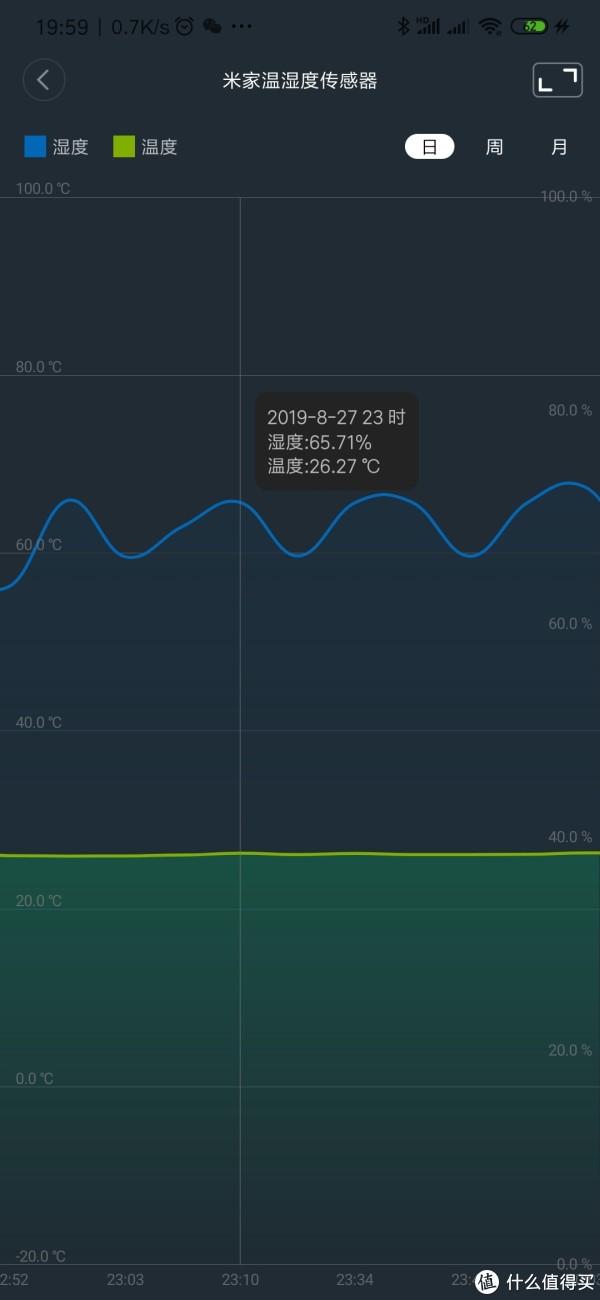Toggle the green 温度 temperature series
Viewport: 600px width, 1300px height.
point(145,147)
